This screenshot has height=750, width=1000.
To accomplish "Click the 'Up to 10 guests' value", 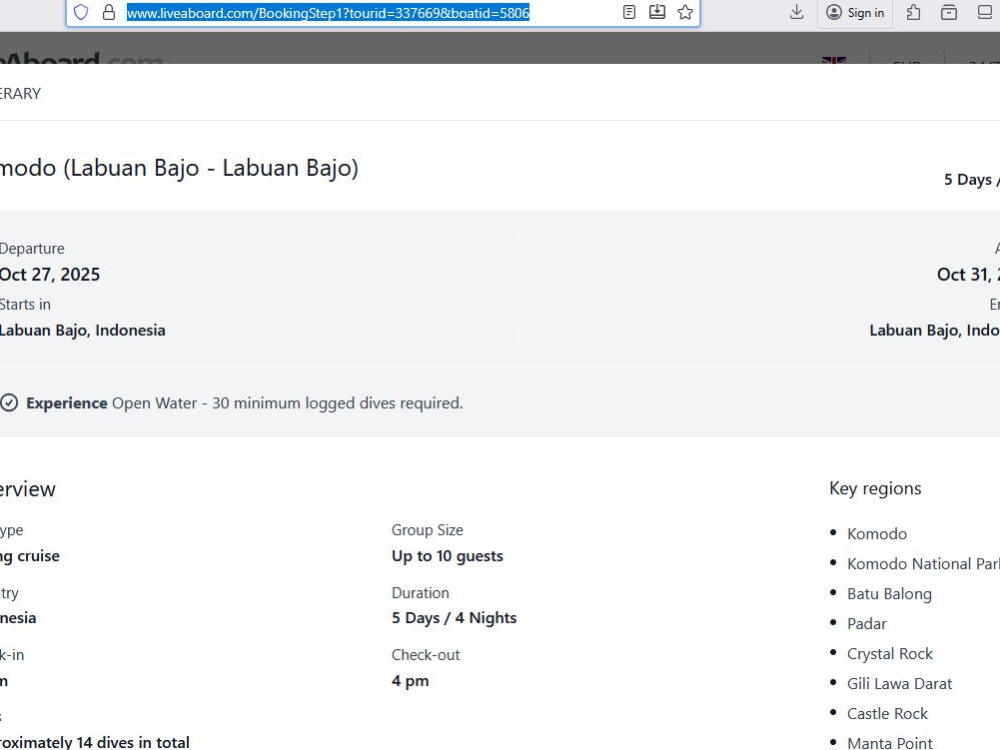I will pyautogui.click(x=447, y=556).
